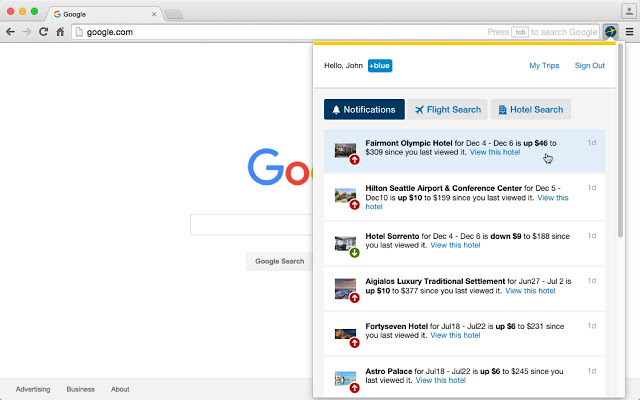Close the Google tab

[x=154, y=14]
